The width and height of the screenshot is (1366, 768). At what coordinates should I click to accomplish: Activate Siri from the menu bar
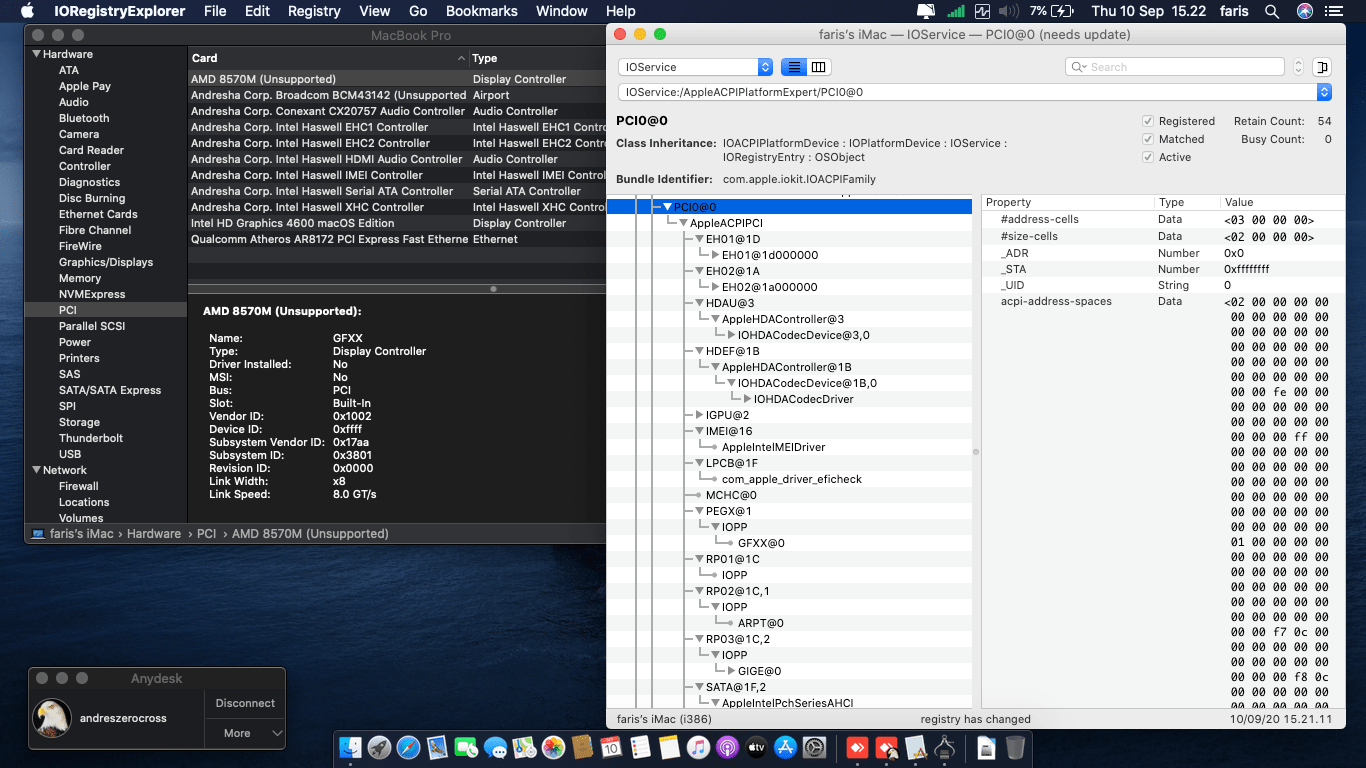coord(1304,11)
